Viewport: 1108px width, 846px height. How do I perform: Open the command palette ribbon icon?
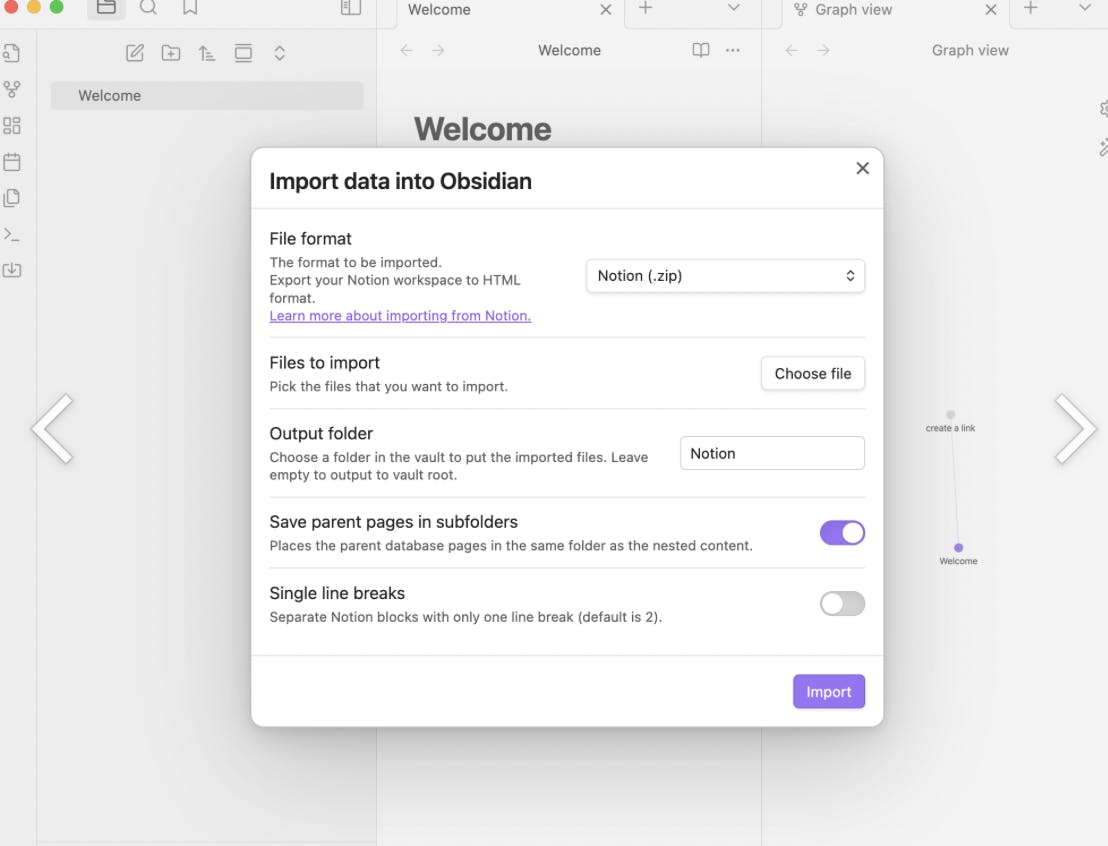(12, 234)
